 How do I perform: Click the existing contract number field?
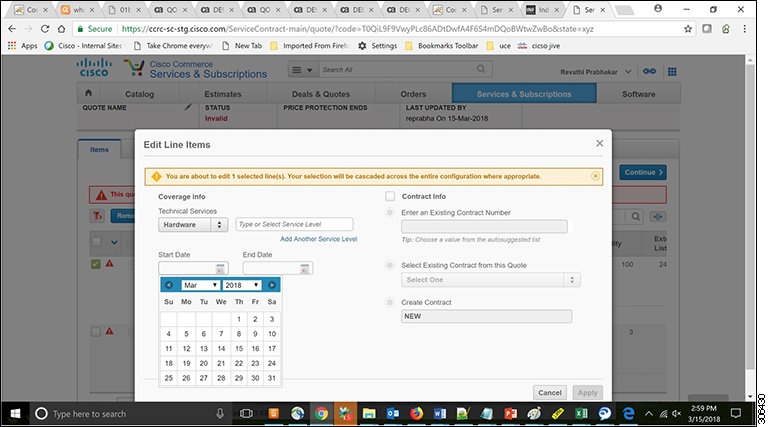[484, 226]
